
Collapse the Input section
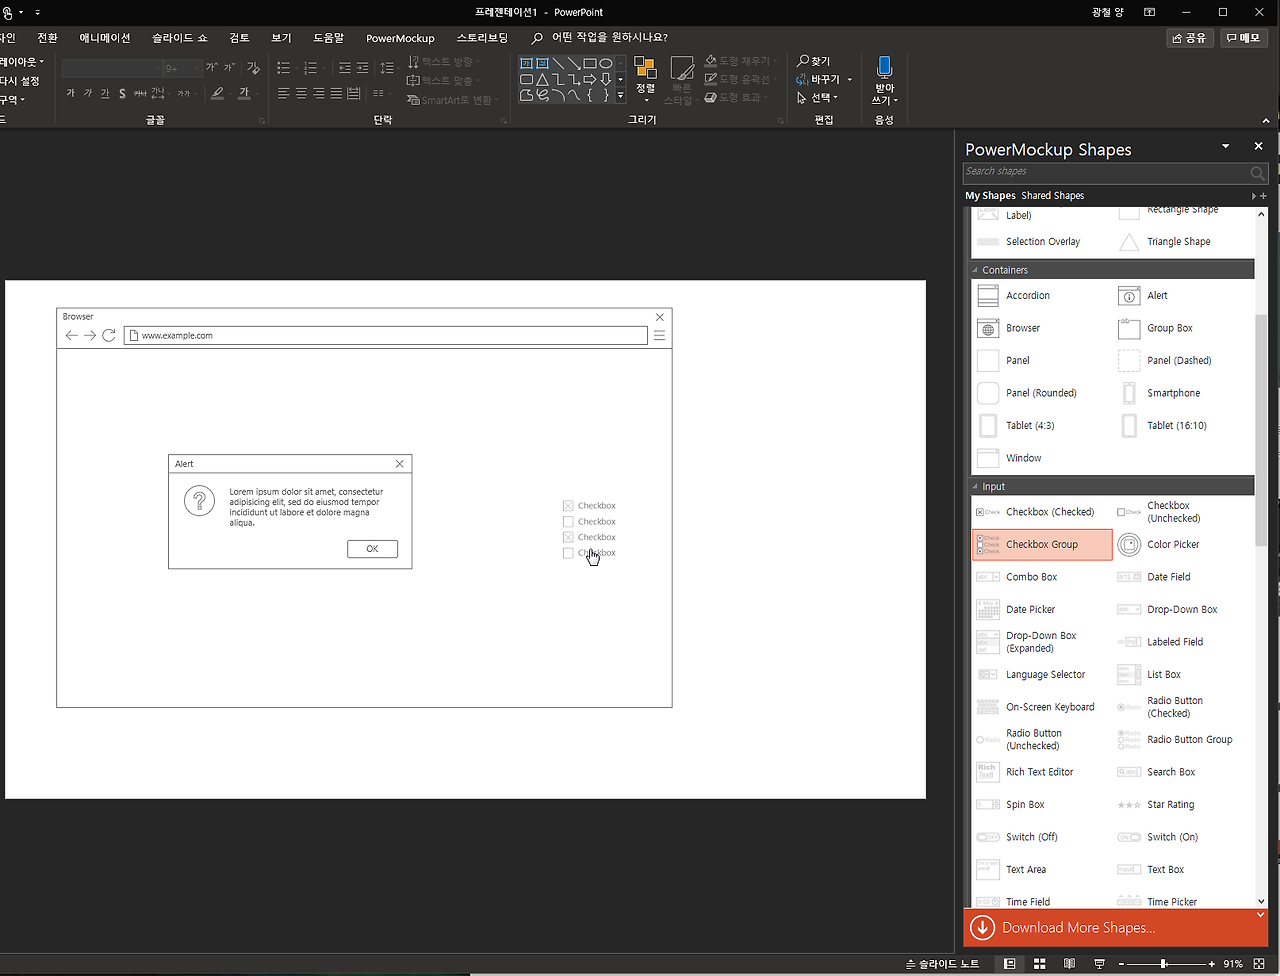point(976,487)
